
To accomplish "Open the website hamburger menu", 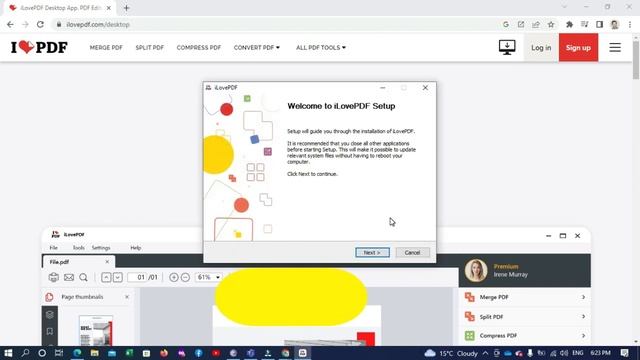I will tap(615, 47).
